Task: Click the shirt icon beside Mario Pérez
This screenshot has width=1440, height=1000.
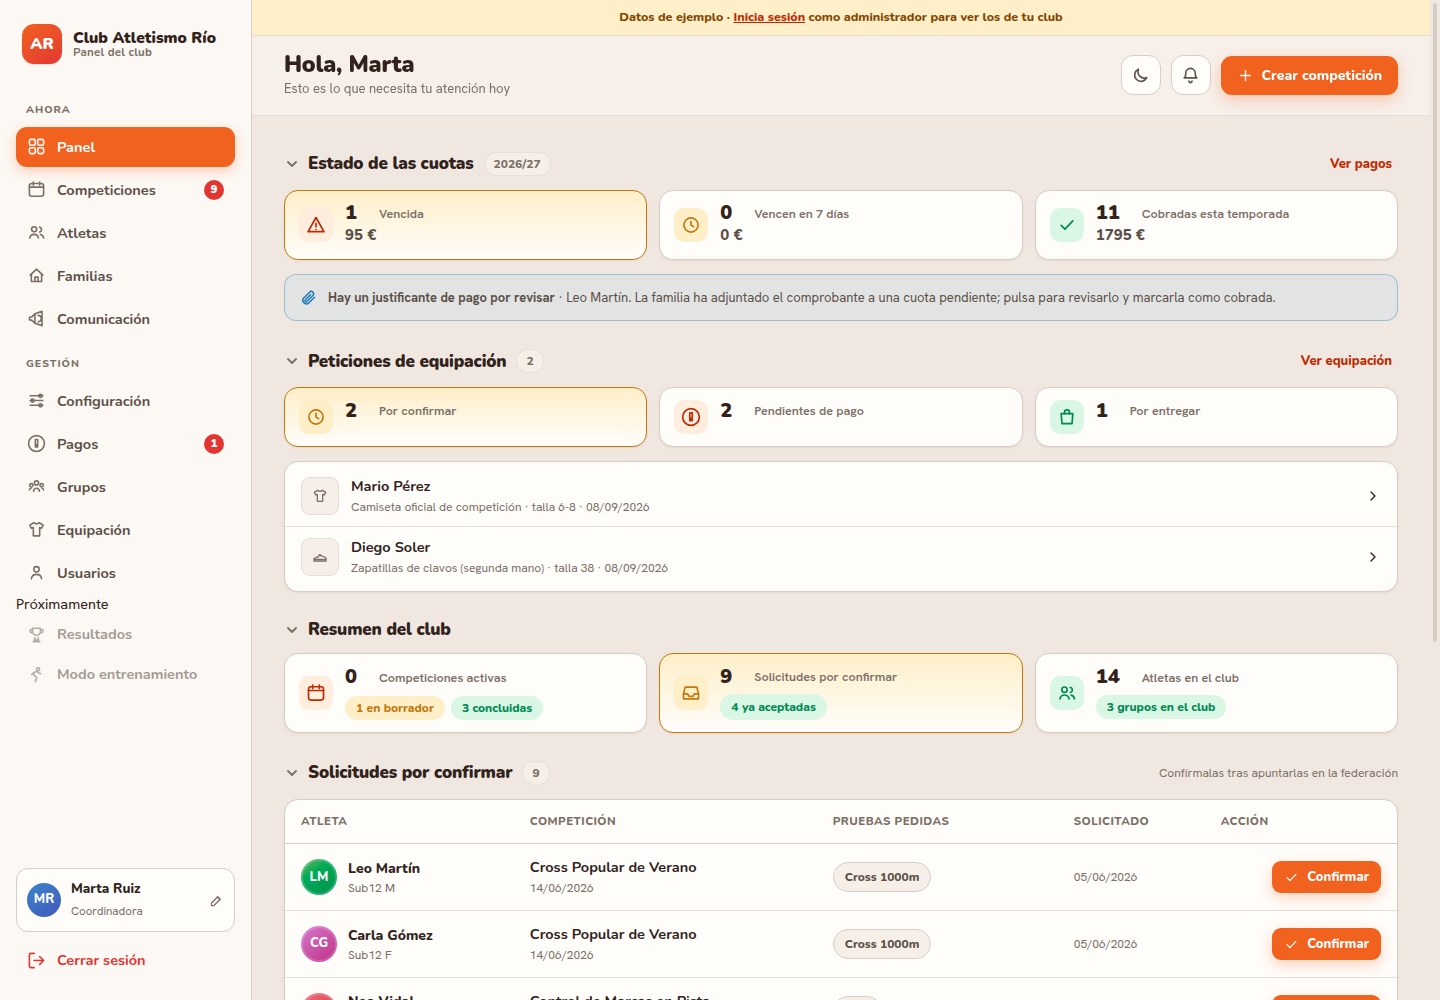Action: pyautogui.click(x=320, y=496)
